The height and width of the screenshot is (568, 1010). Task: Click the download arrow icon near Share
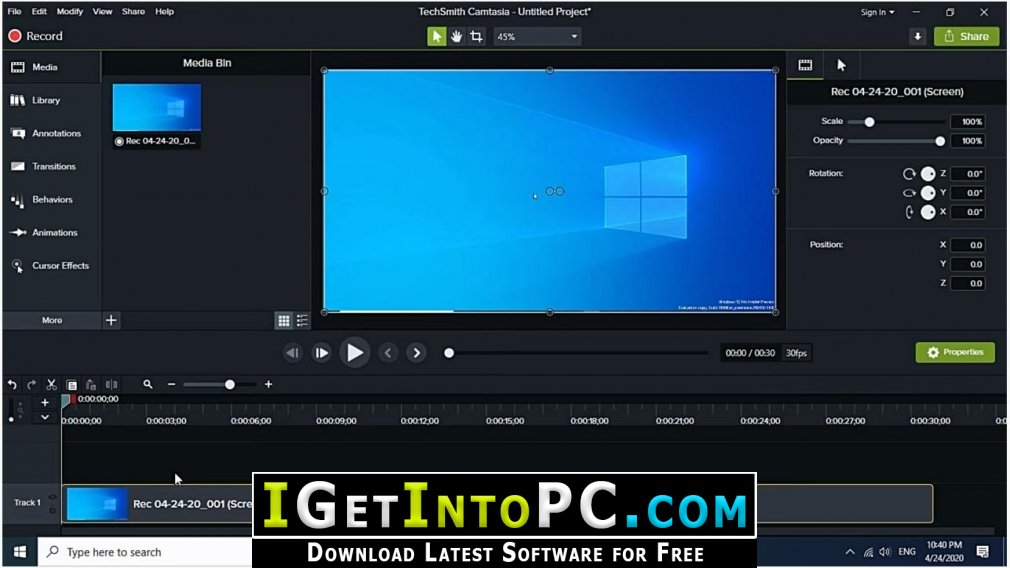(918, 37)
